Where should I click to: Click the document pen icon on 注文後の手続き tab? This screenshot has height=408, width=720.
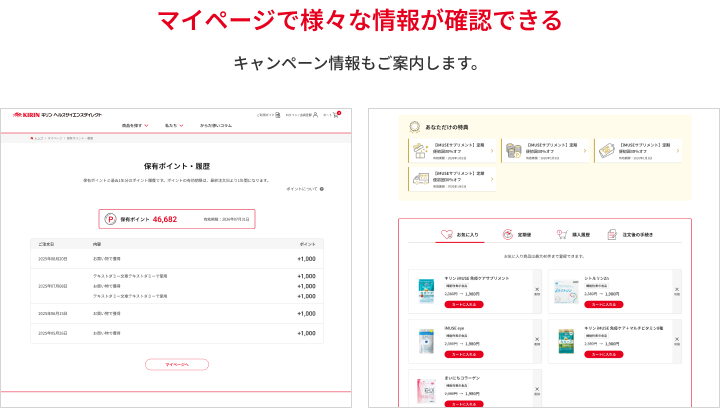(612, 235)
